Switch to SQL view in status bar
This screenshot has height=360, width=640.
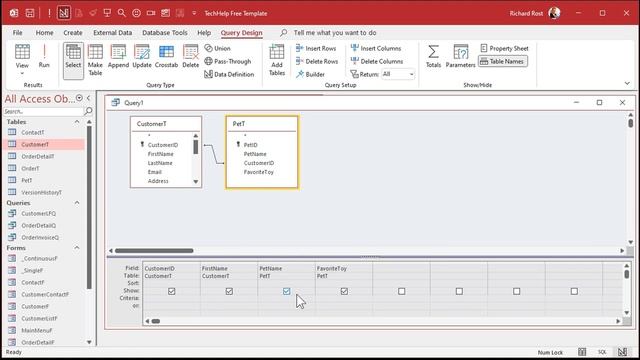click(602, 352)
